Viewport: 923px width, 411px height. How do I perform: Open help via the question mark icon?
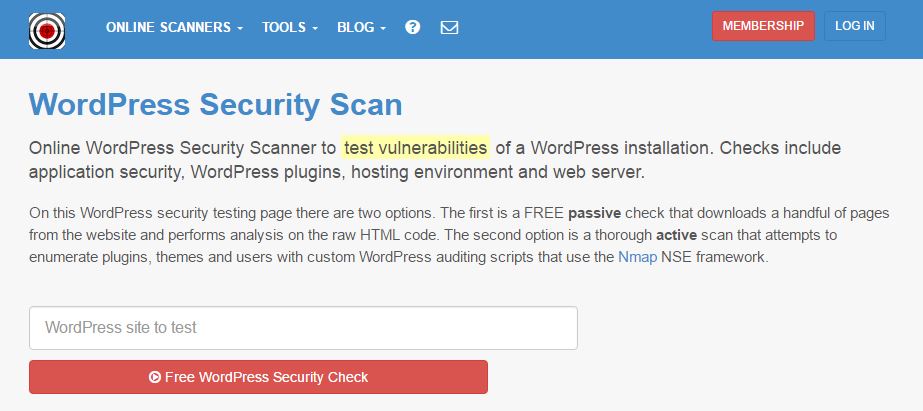point(412,27)
